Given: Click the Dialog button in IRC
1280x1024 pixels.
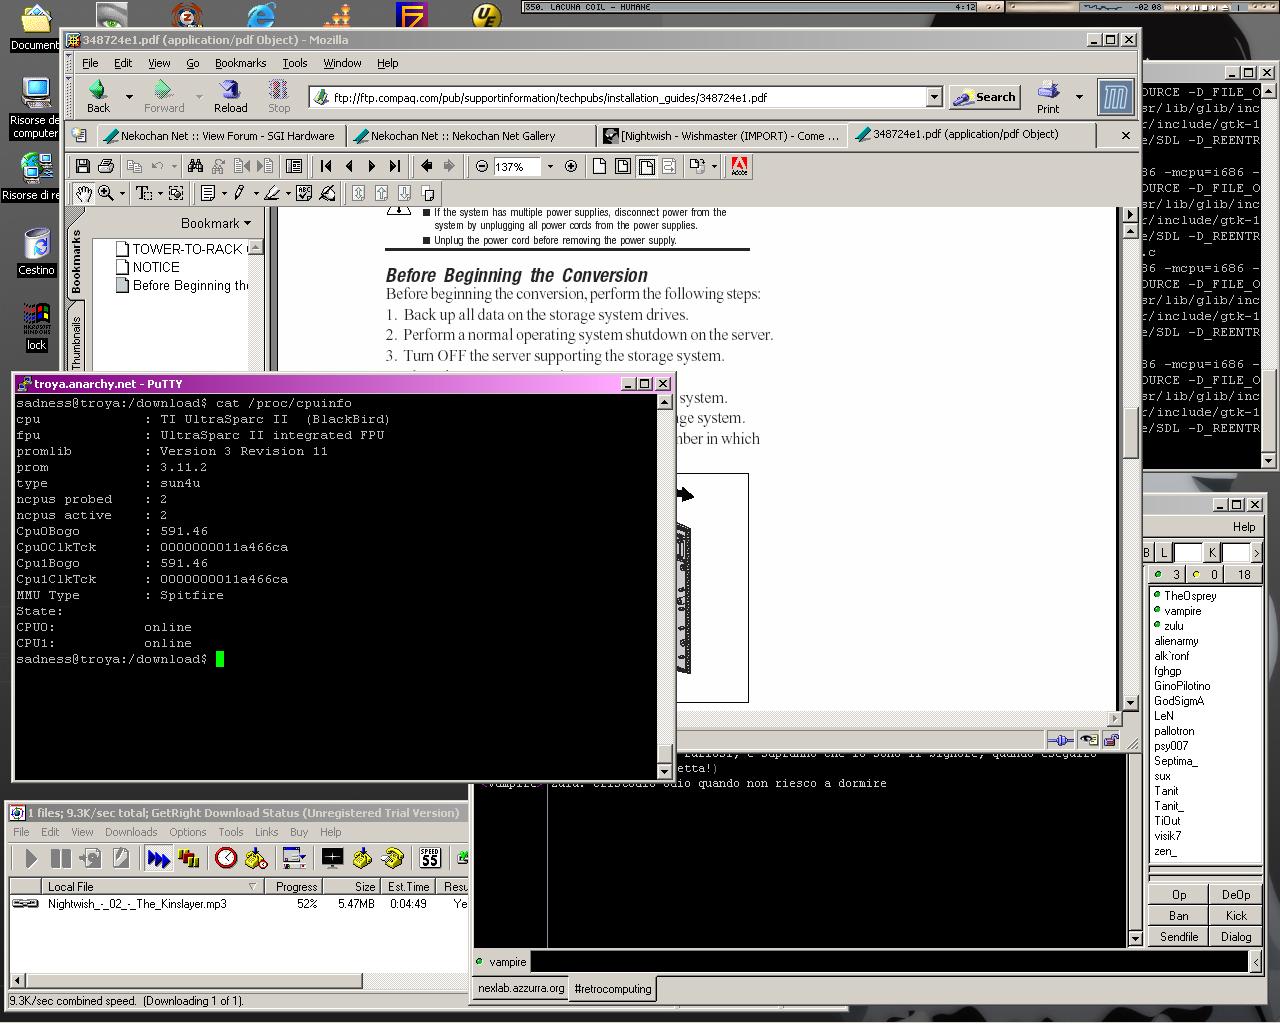Looking at the screenshot, I should tap(1236, 937).
